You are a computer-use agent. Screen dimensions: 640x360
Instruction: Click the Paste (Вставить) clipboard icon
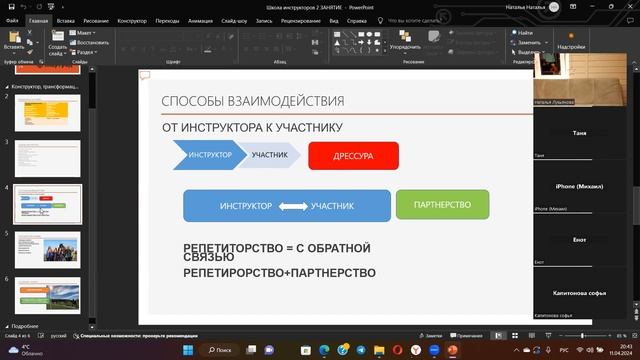pyautogui.click(x=14, y=37)
